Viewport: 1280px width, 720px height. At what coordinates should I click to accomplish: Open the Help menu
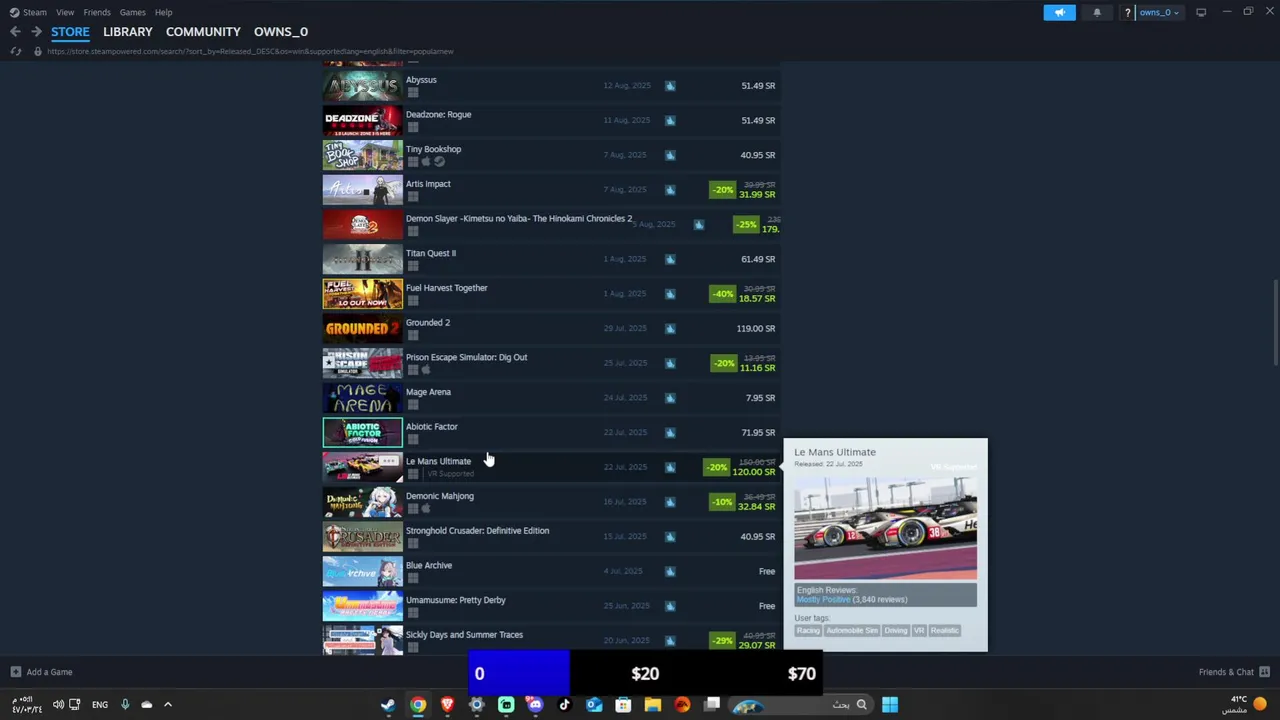pyautogui.click(x=163, y=12)
